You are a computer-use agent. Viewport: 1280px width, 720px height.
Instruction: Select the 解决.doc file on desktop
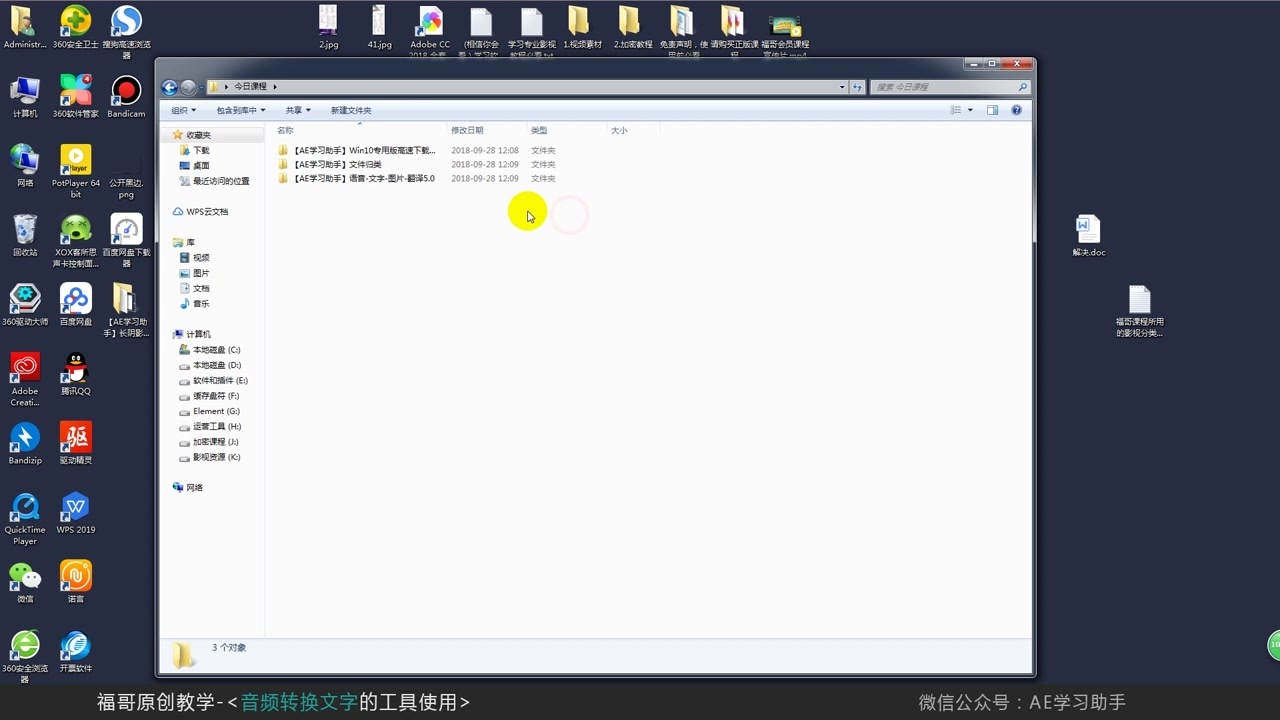point(1088,236)
